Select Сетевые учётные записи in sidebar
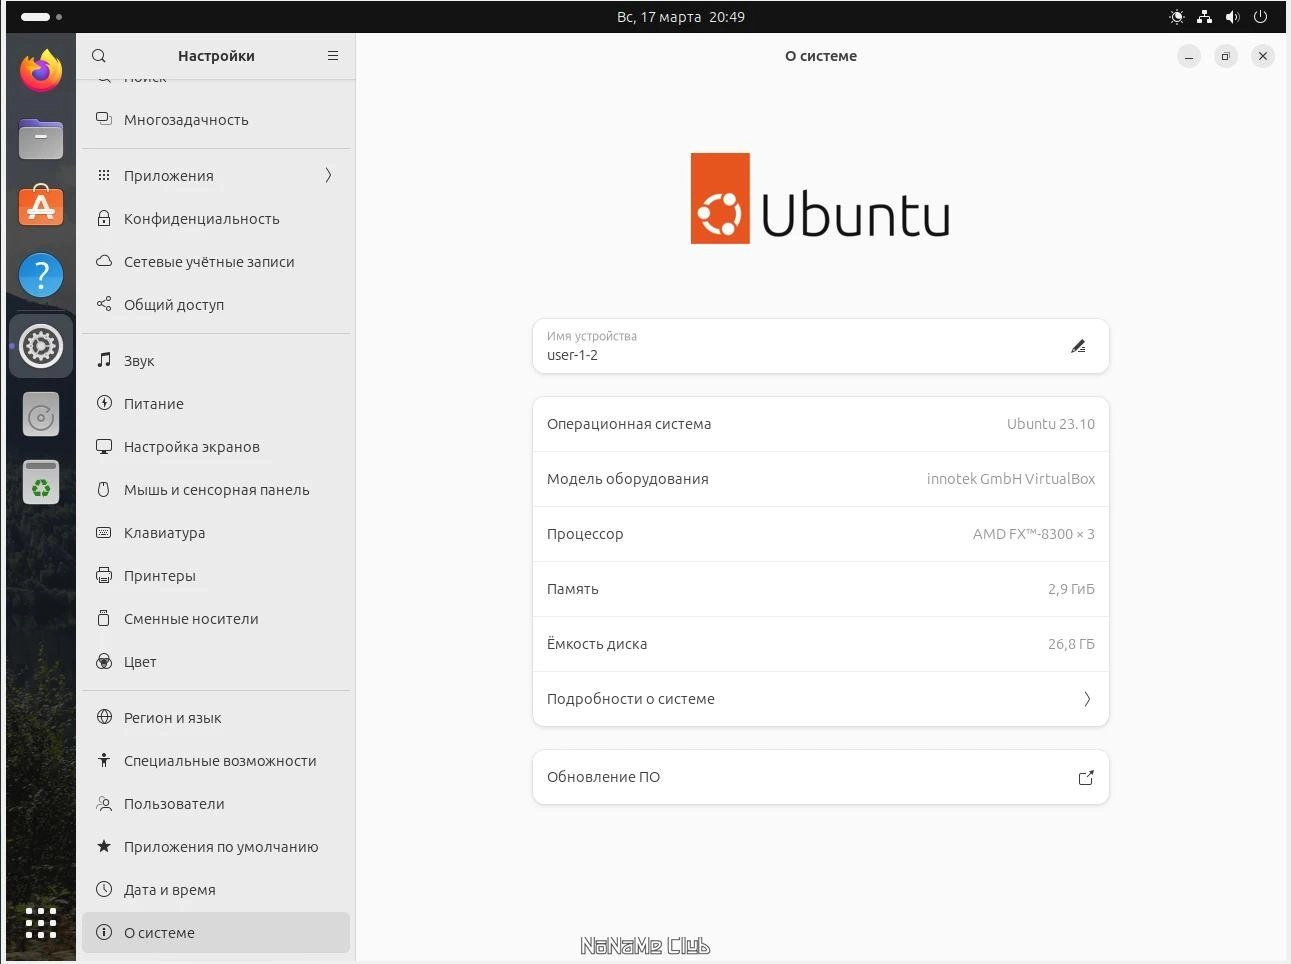The image size is (1291, 964). tap(216, 261)
